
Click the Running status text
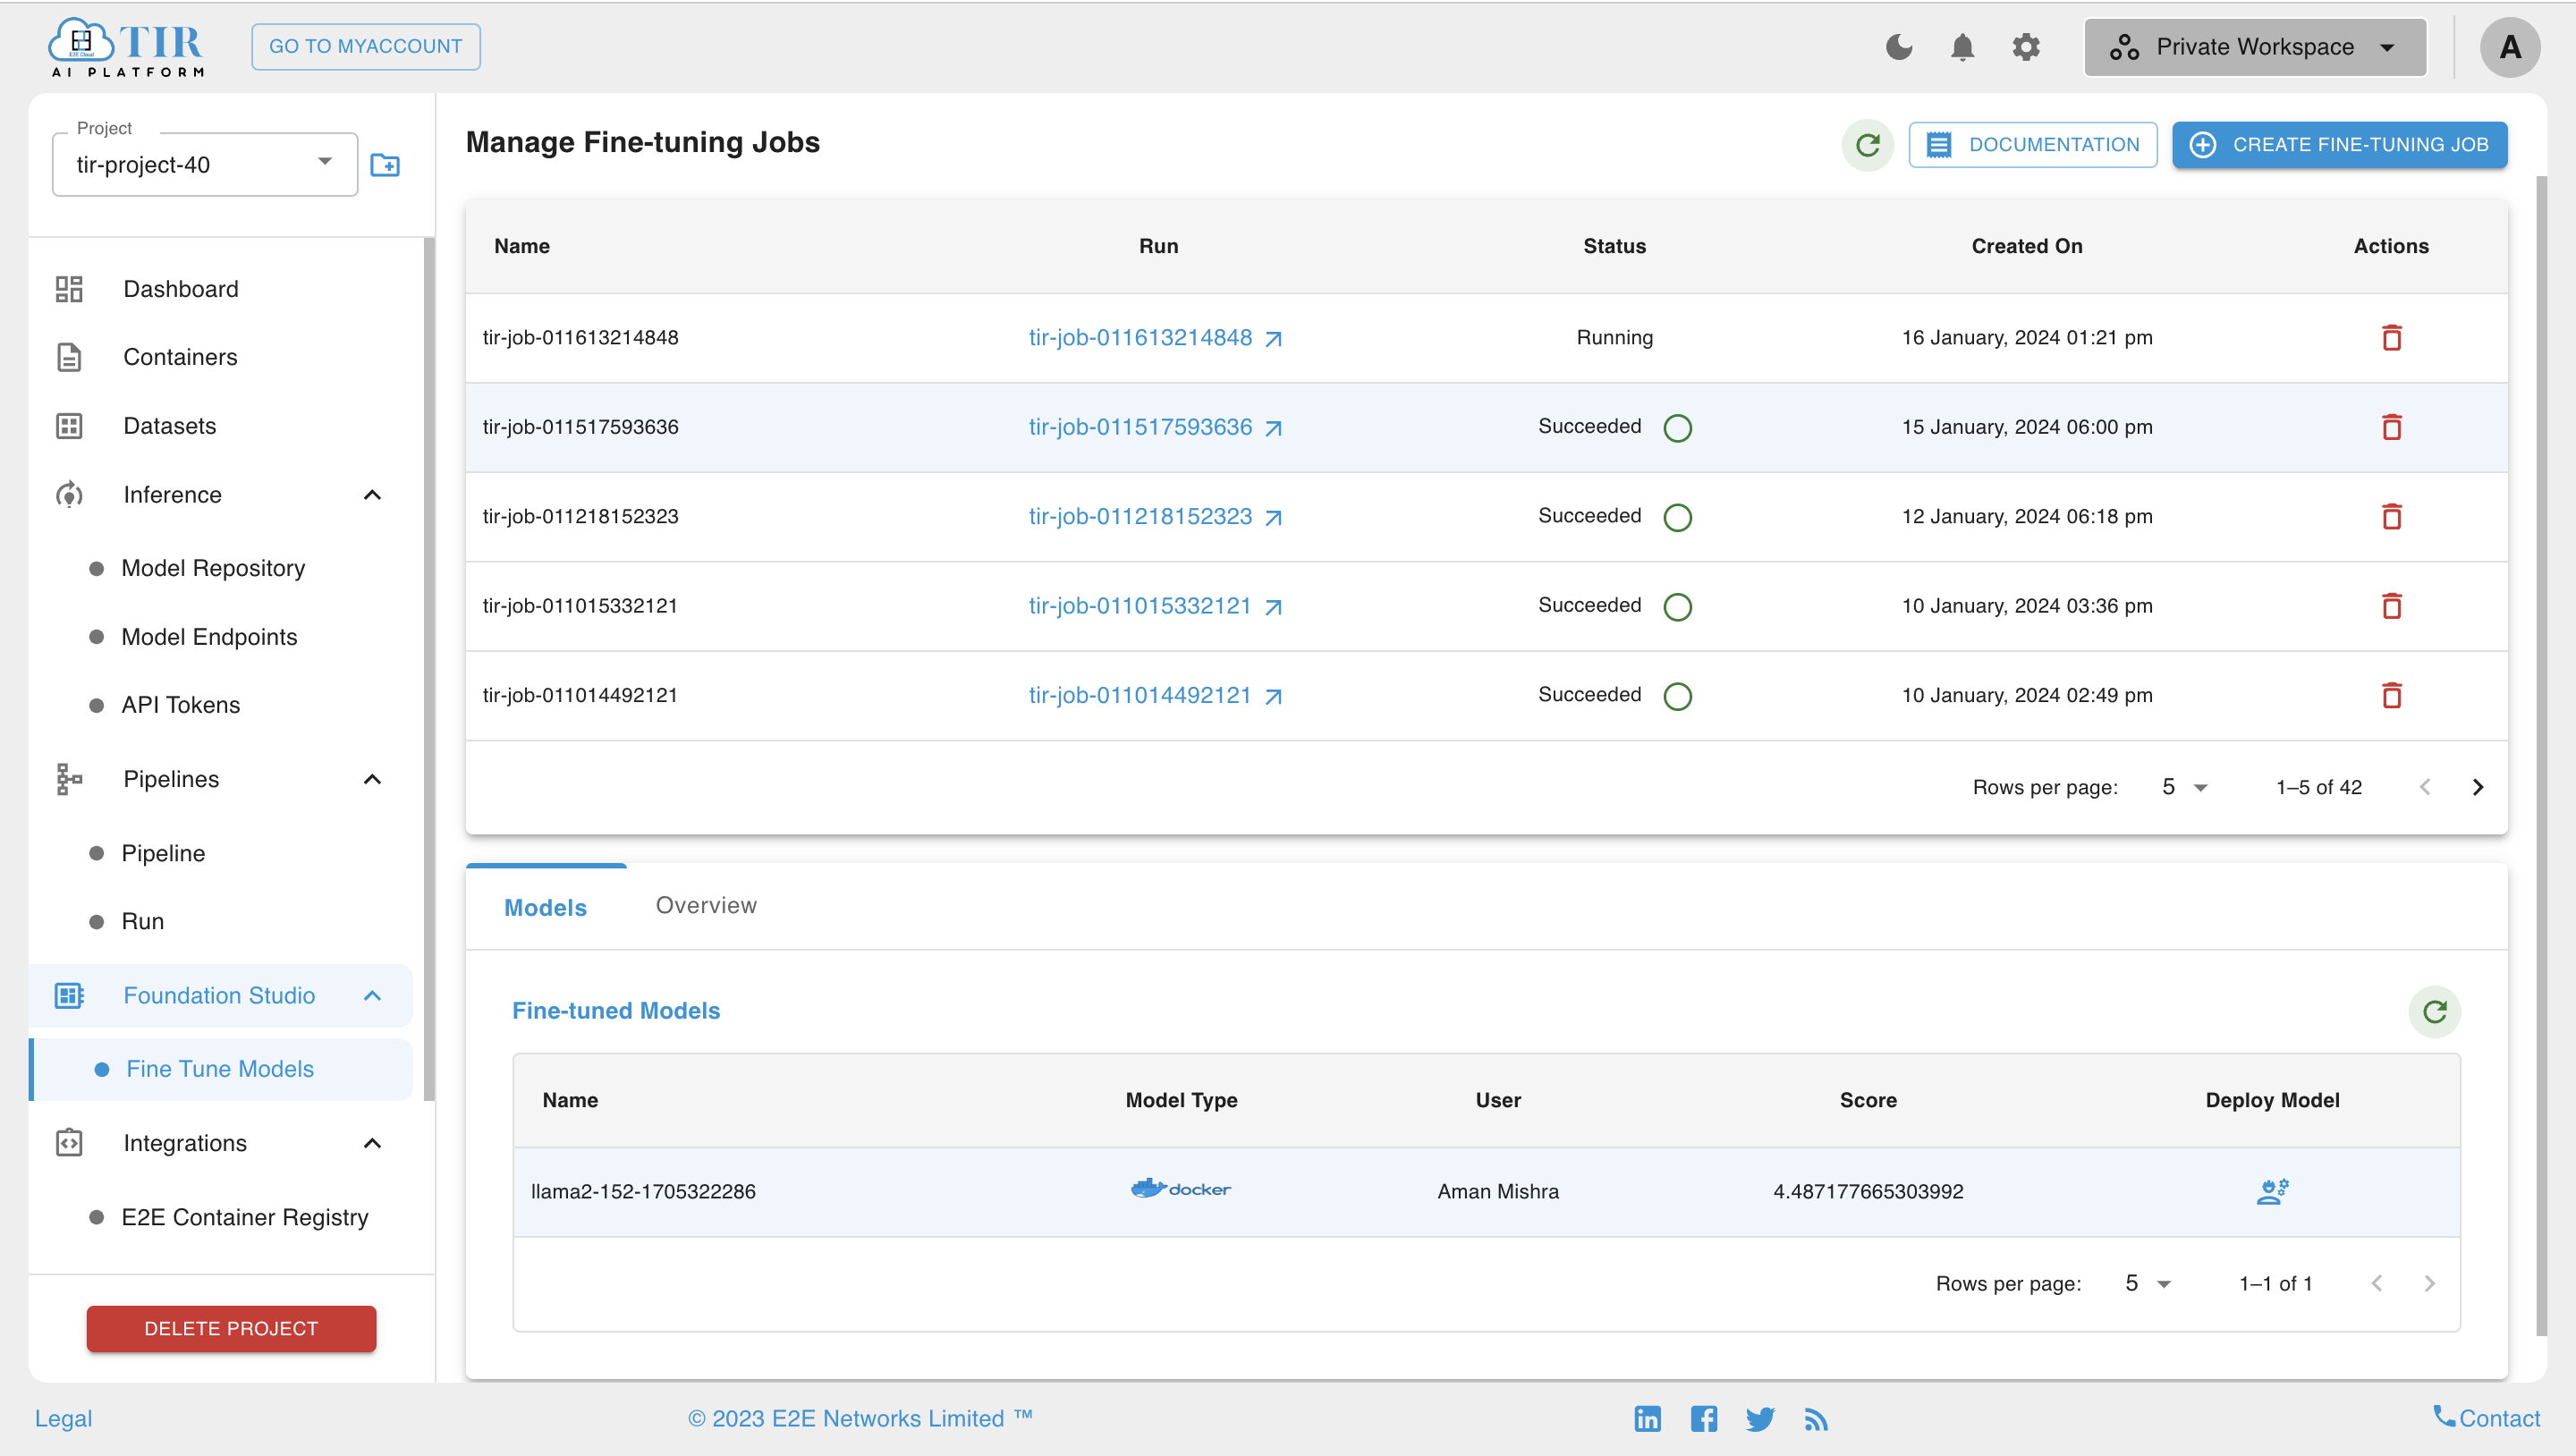(x=1614, y=338)
